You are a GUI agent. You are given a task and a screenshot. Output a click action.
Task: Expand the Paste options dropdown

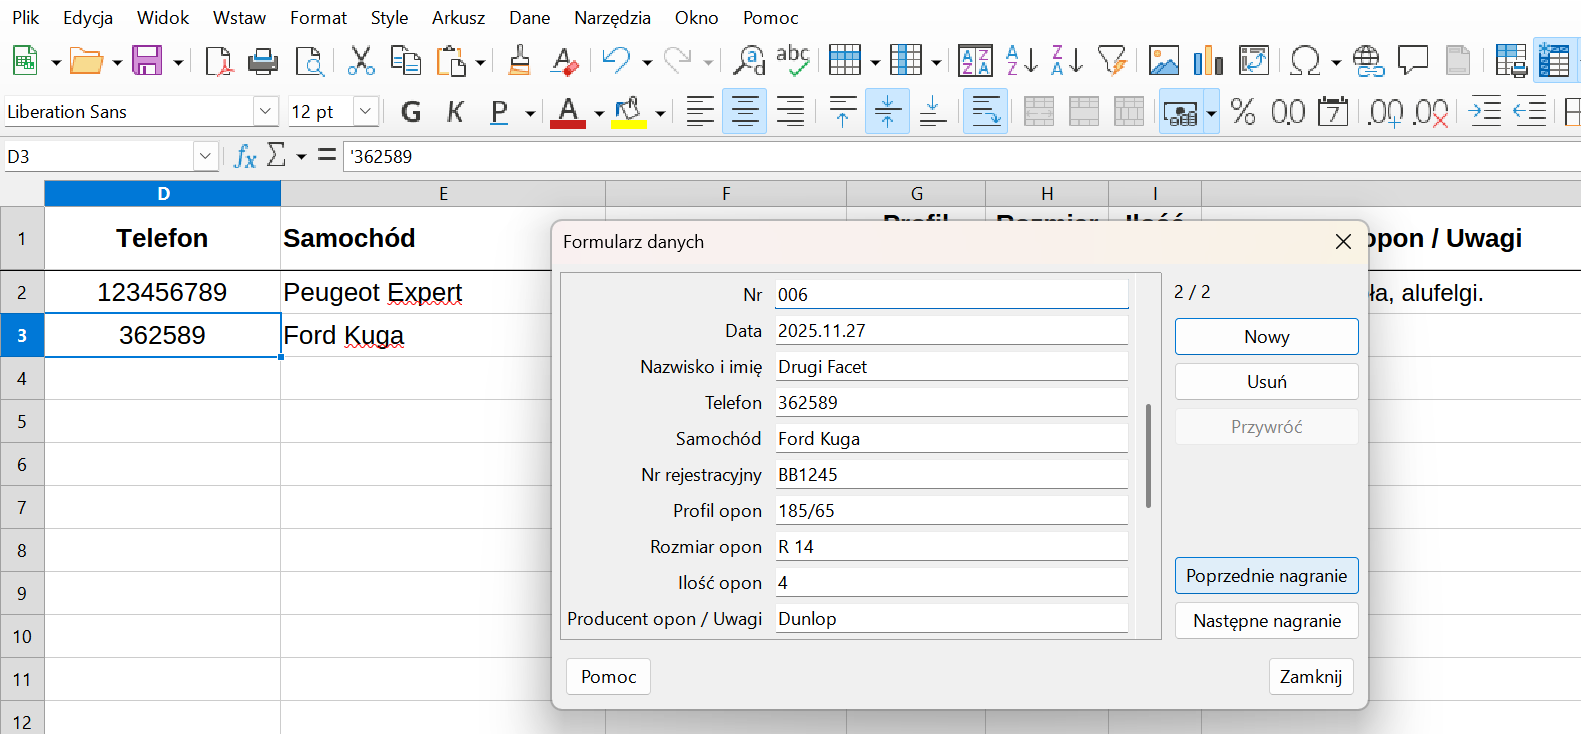pyautogui.click(x=480, y=62)
